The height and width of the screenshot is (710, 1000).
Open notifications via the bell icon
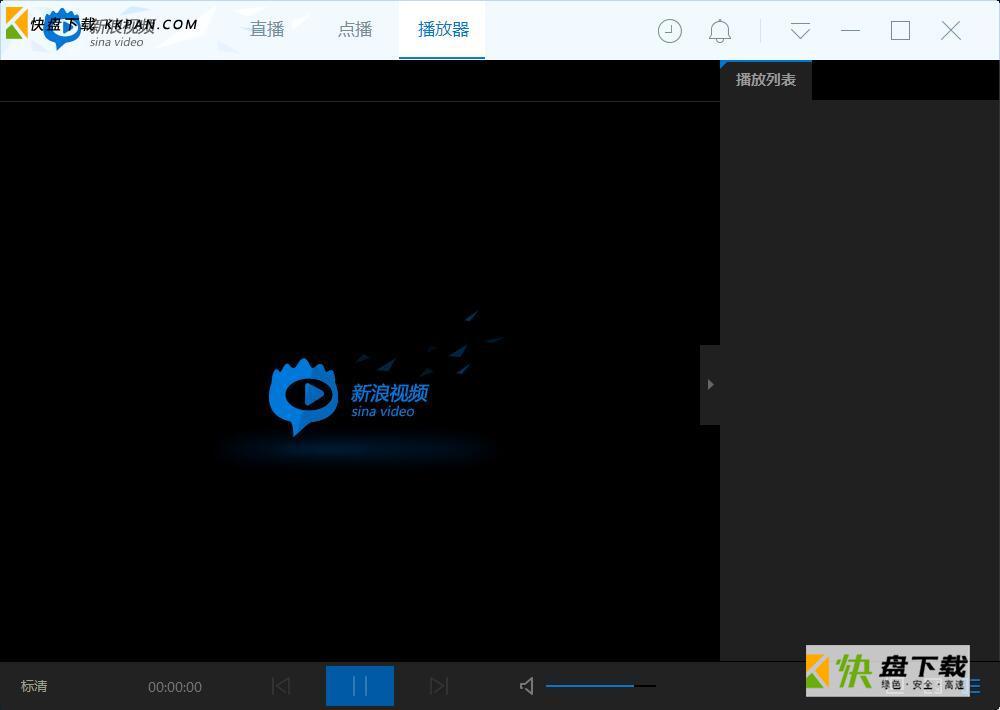click(719, 31)
